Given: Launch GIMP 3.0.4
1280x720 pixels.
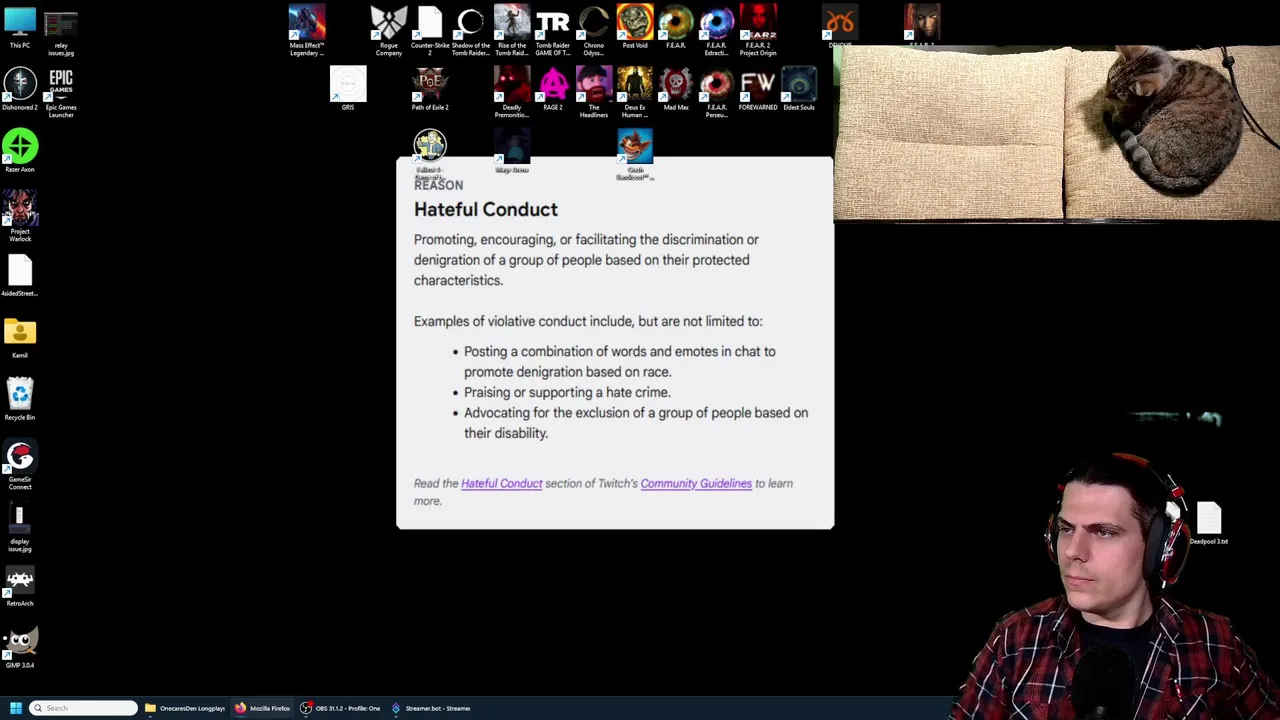Looking at the screenshot, I should (20, 648).
